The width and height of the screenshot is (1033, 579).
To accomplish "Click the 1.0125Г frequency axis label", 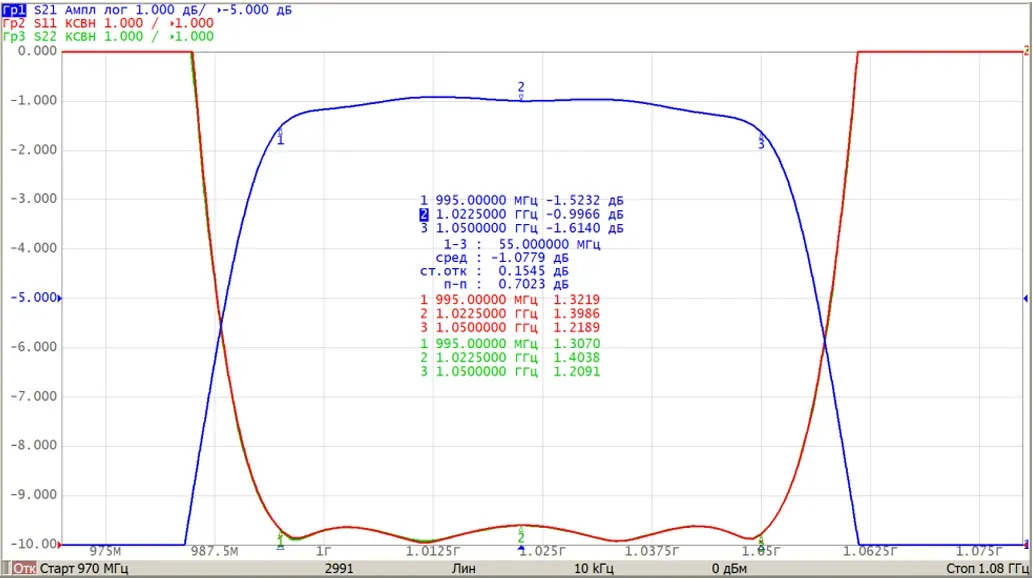I will pos(433,551).
